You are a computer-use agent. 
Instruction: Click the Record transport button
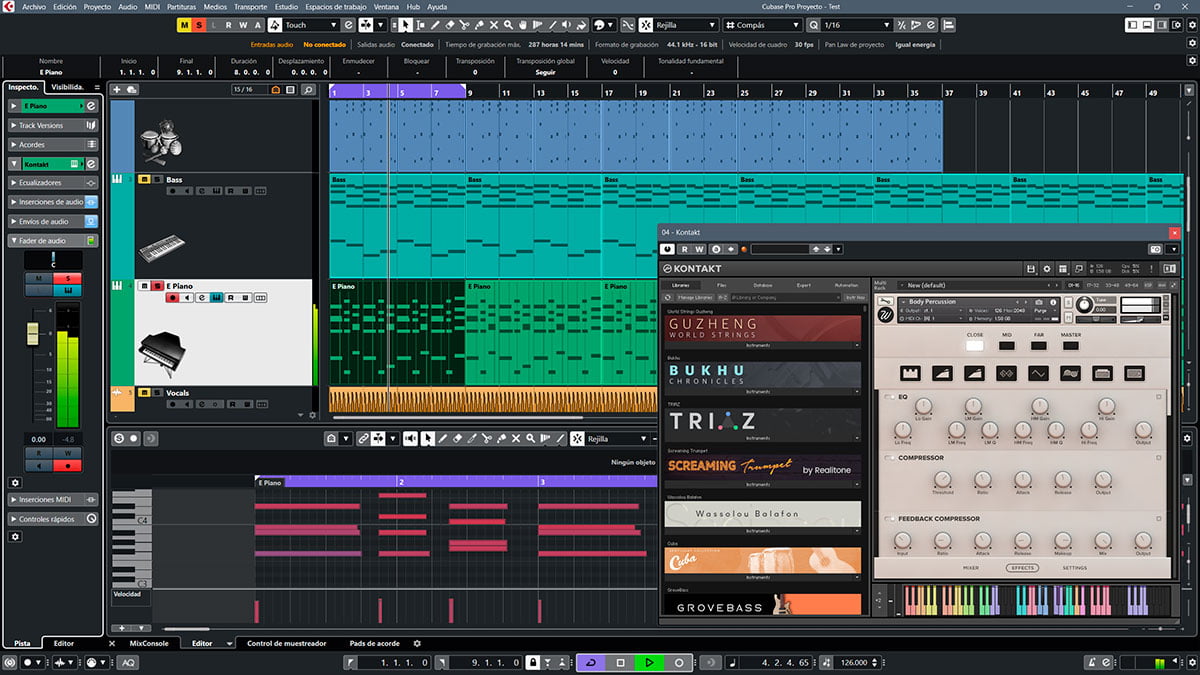pos(679,663)
